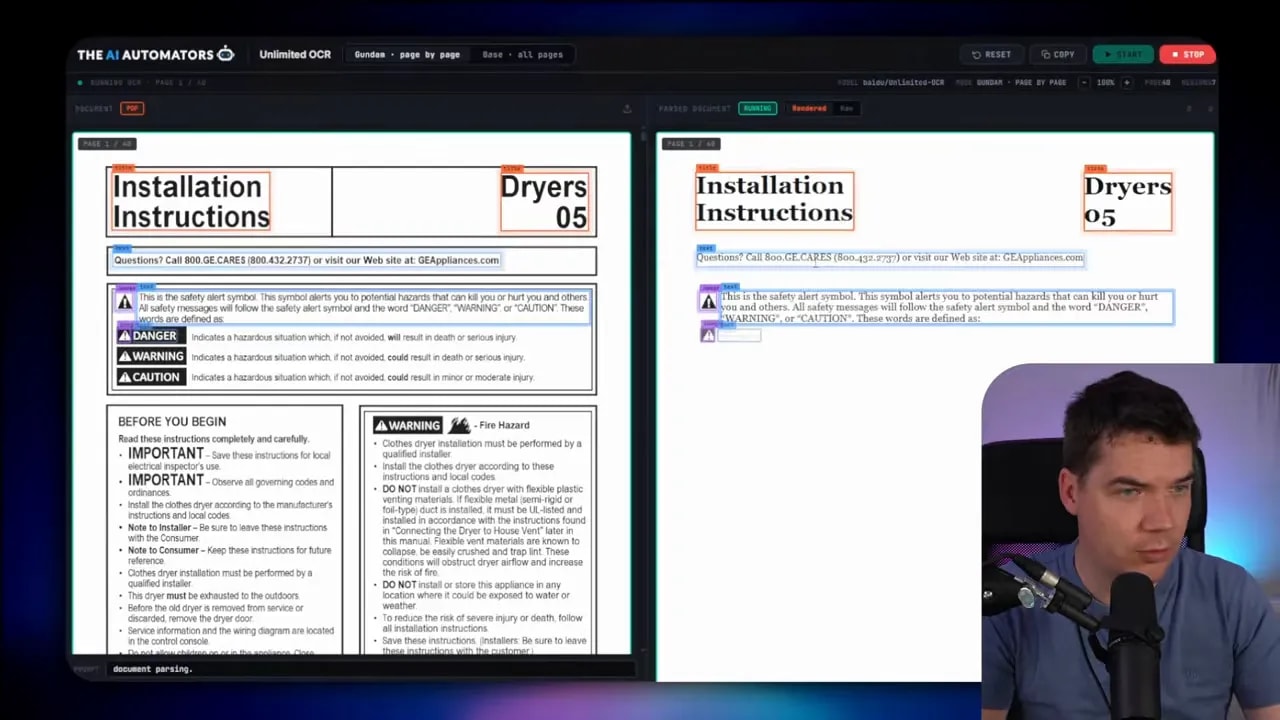Click the PDF badge beside Document label
Viewport: 1280px width, 720px height.
tap(132, 108)
